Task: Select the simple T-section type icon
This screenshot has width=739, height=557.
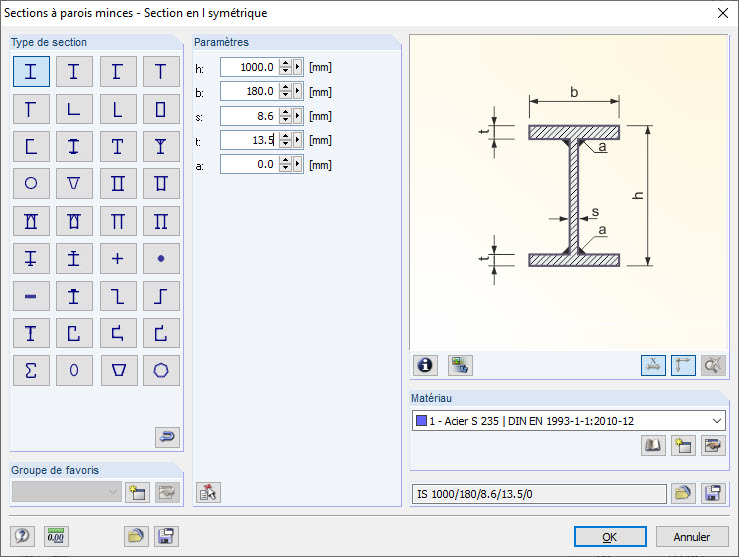Action: [x=161, y=72]
